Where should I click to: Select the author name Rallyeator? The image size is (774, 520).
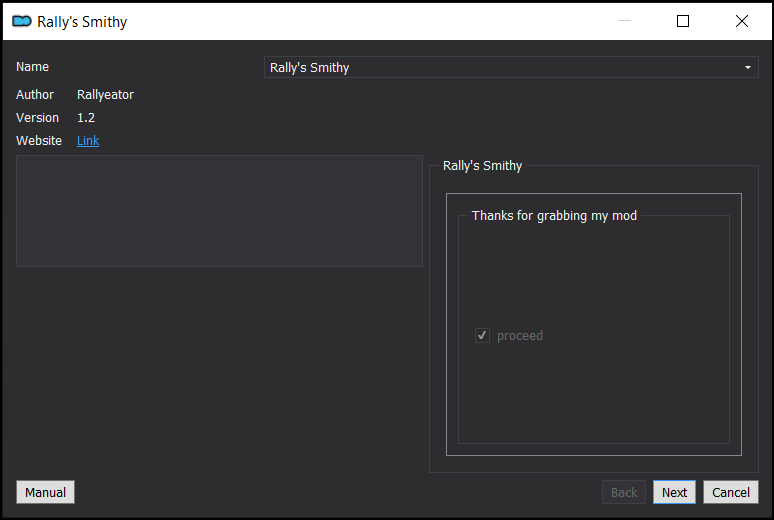[105, 95]
